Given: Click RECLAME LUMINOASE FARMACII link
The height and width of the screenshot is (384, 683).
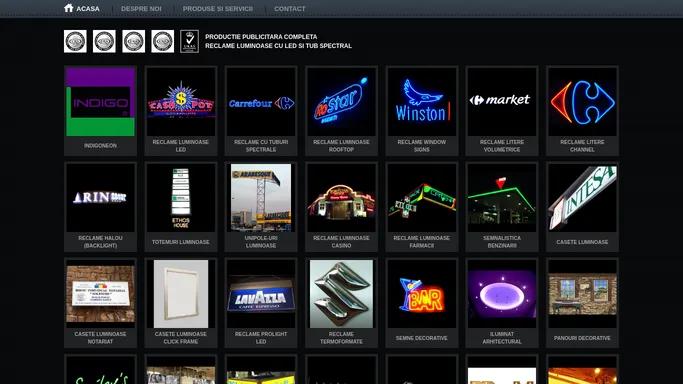Looking at the screenshot, I should click(422, 242).
